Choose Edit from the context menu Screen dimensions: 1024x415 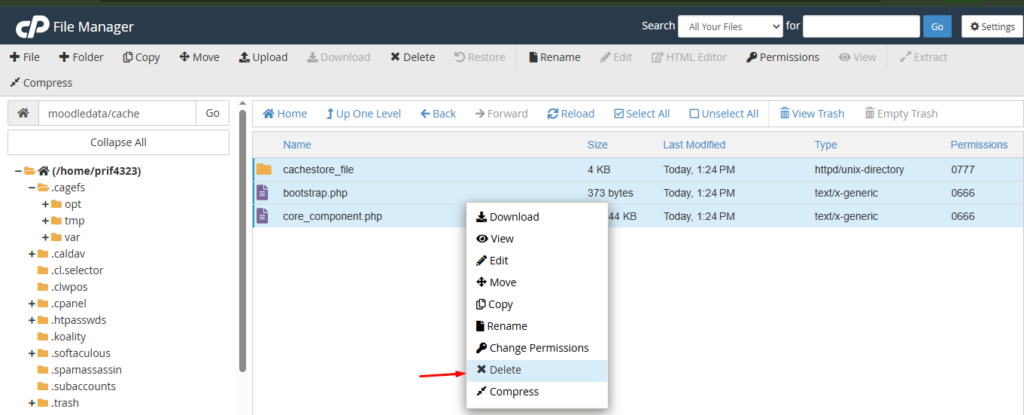(x=537, y=260)
